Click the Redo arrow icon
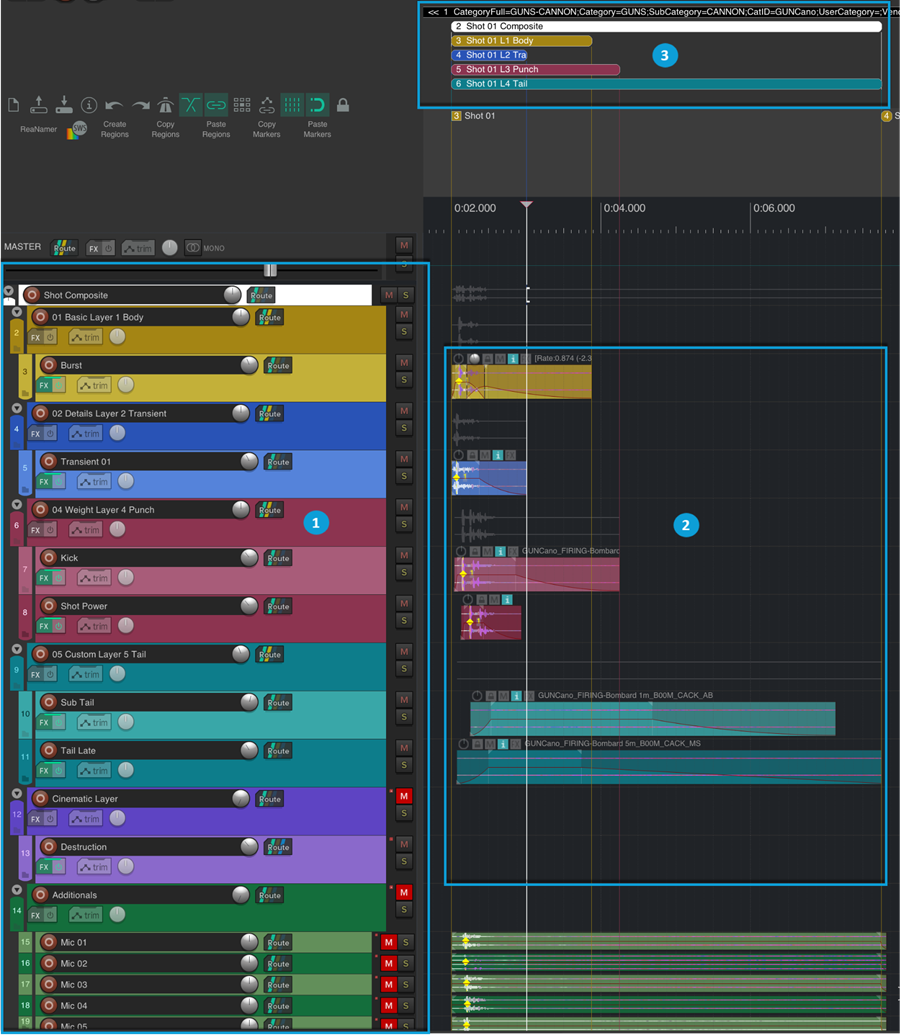The width and height of the screenshot is (900, 1035). (x=141, y=105)
